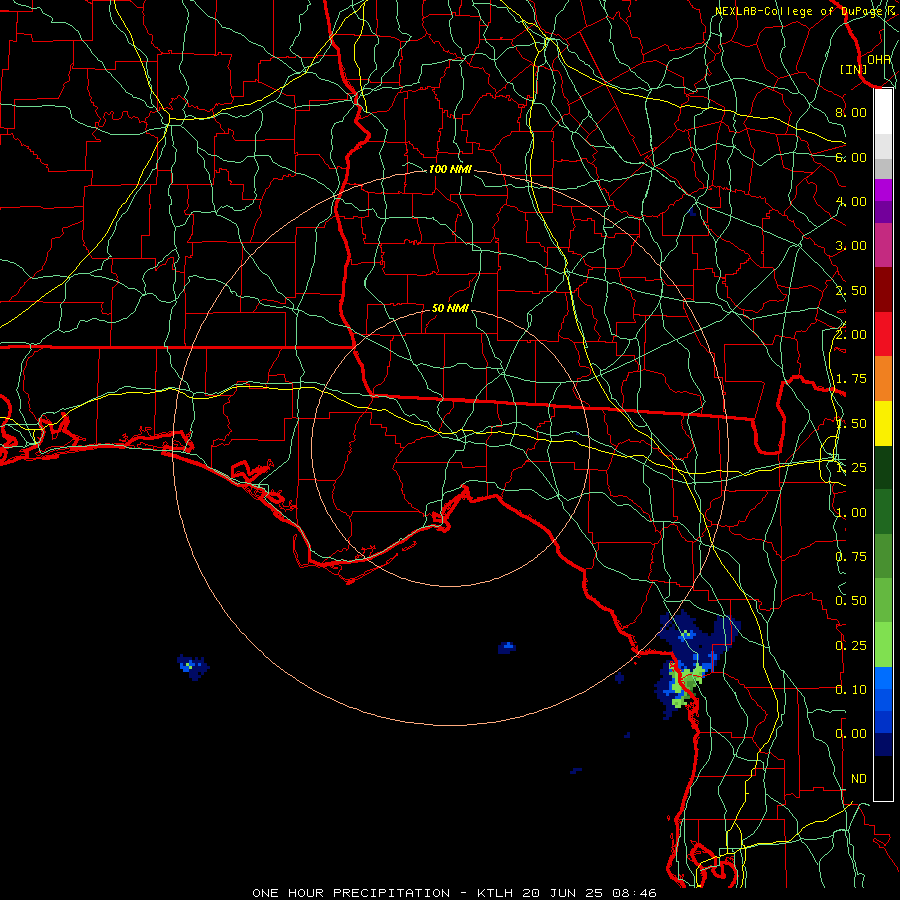Select the light blue swatch beside 0.10
The image size is (900, 900).
click(883, 678)
